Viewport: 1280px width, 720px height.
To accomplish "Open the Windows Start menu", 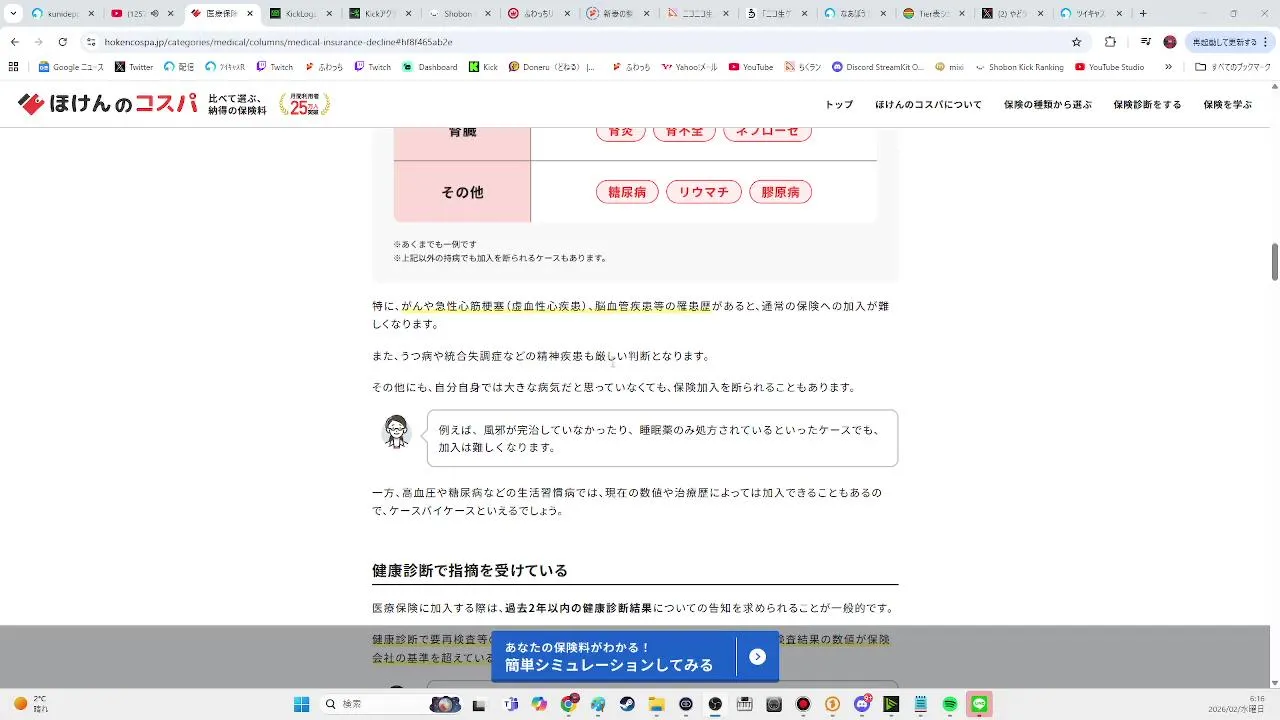I will click(x=301, y=704).
